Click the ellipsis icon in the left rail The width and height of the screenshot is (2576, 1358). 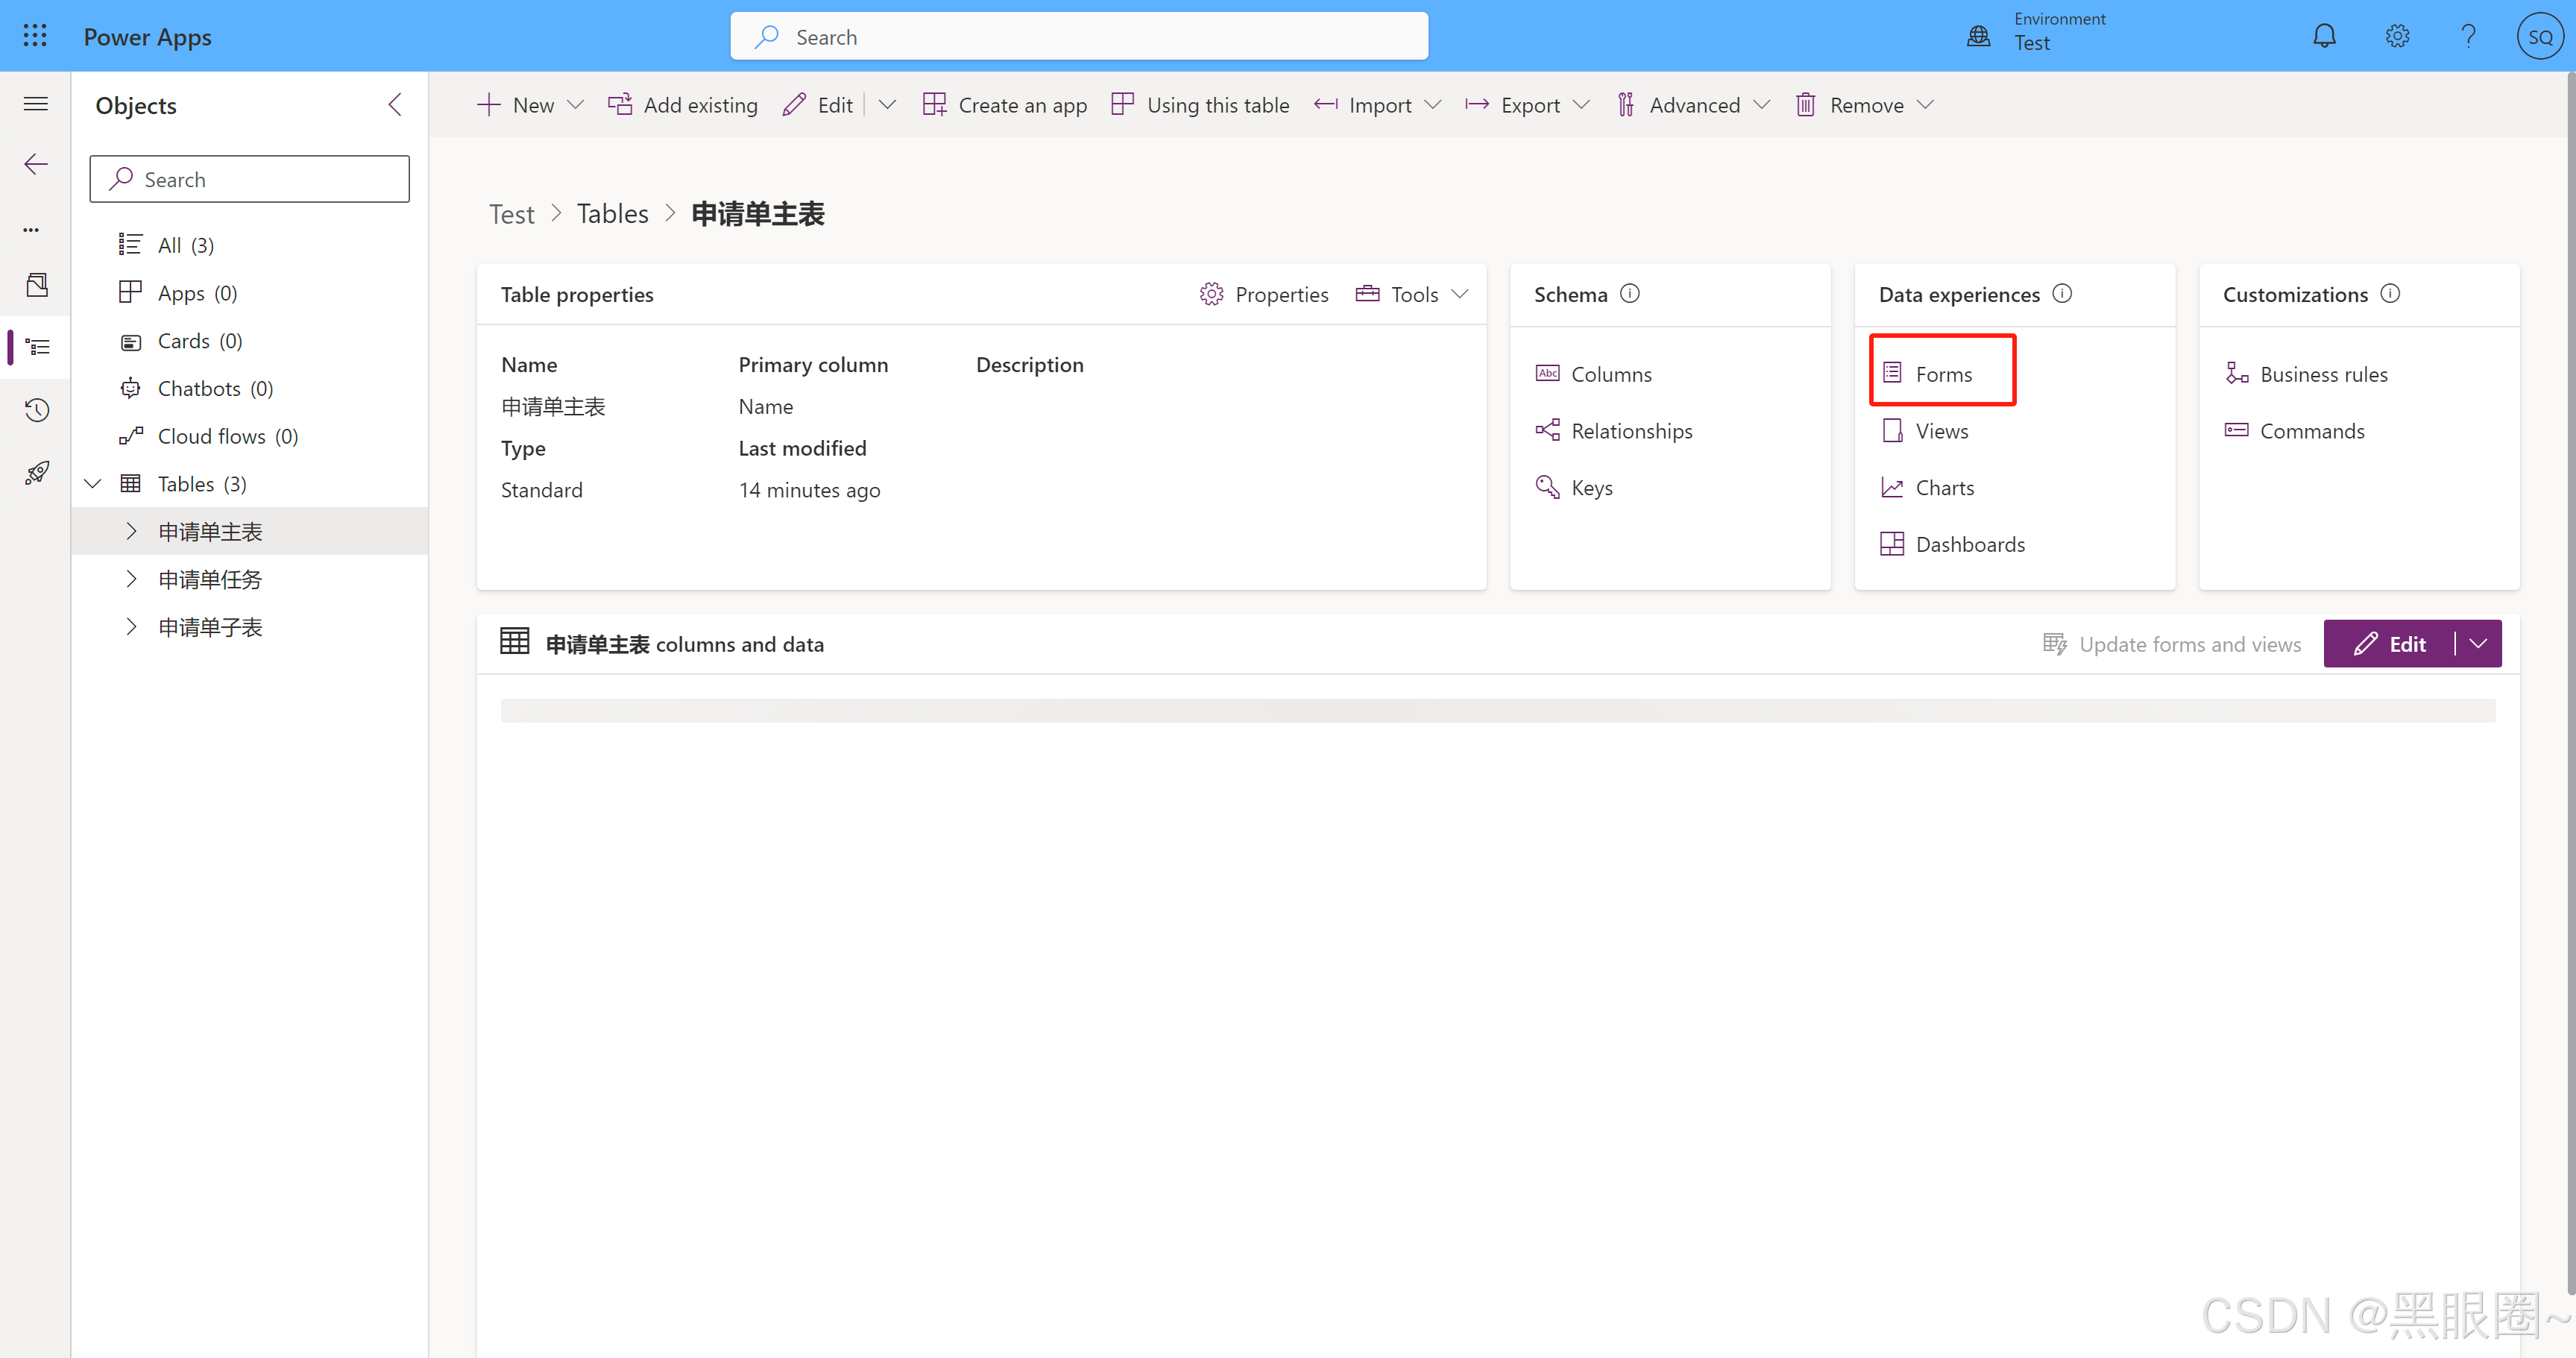click(30, 229)
